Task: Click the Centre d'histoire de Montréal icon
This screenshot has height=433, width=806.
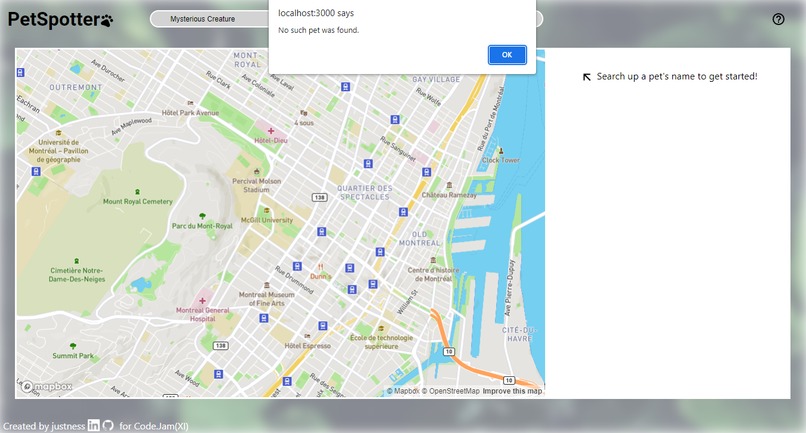Action: [433, 260]
